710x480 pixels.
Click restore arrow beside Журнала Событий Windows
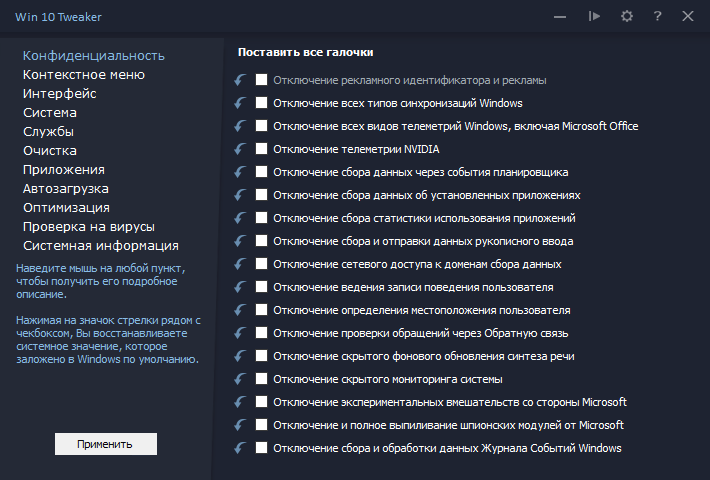240,448
